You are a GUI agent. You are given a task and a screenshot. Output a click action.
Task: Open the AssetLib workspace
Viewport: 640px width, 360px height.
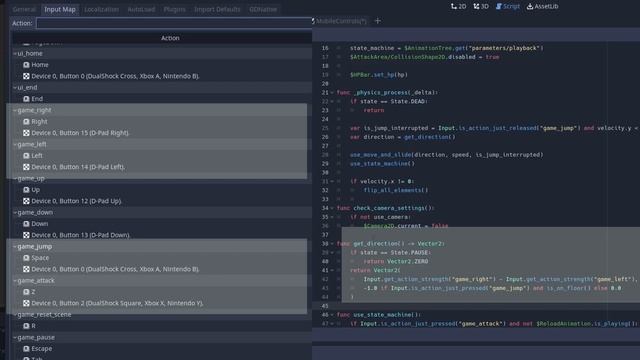(542, 7)
